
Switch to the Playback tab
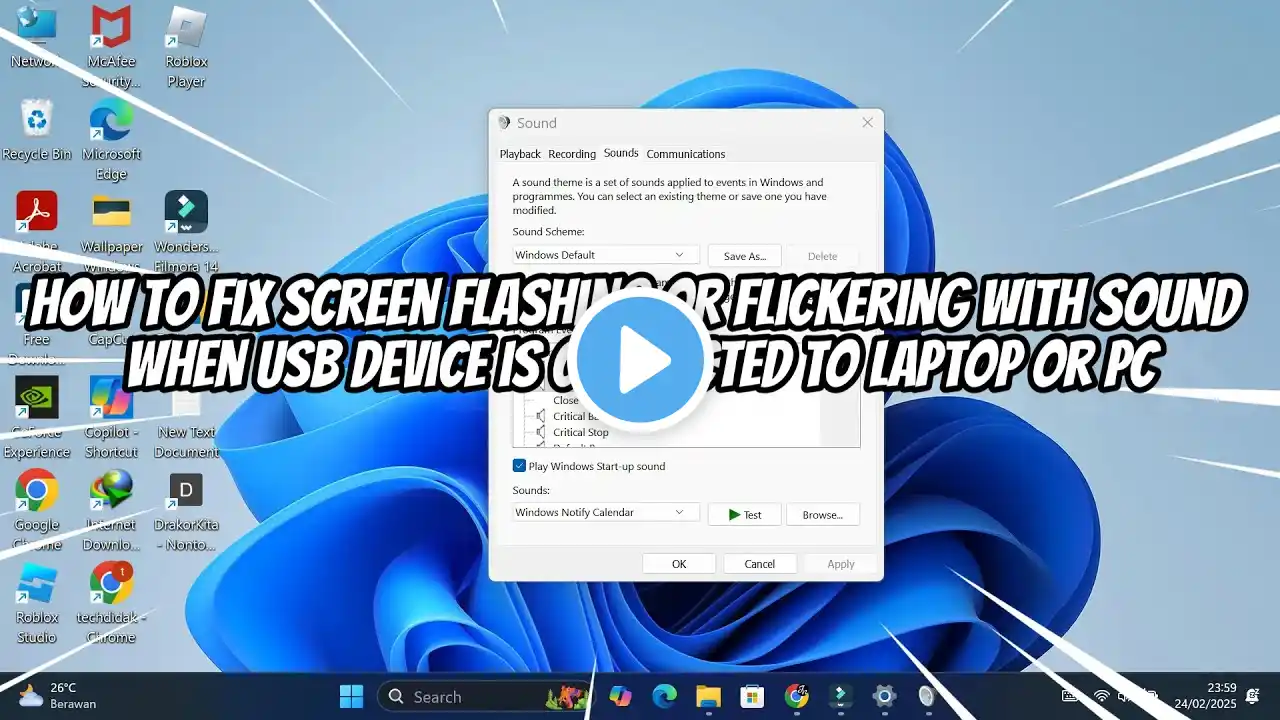[520, 154]
